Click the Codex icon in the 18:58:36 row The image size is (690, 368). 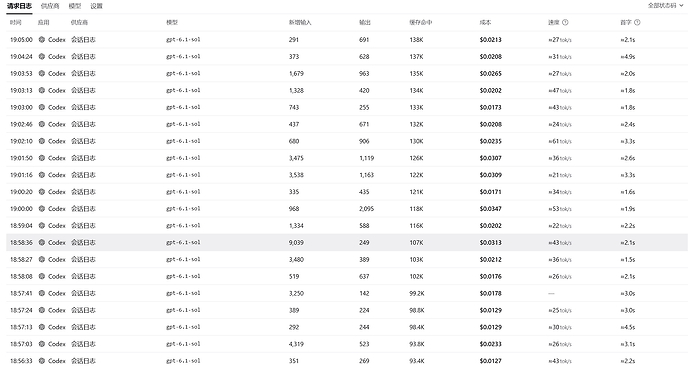pos(42,243)
